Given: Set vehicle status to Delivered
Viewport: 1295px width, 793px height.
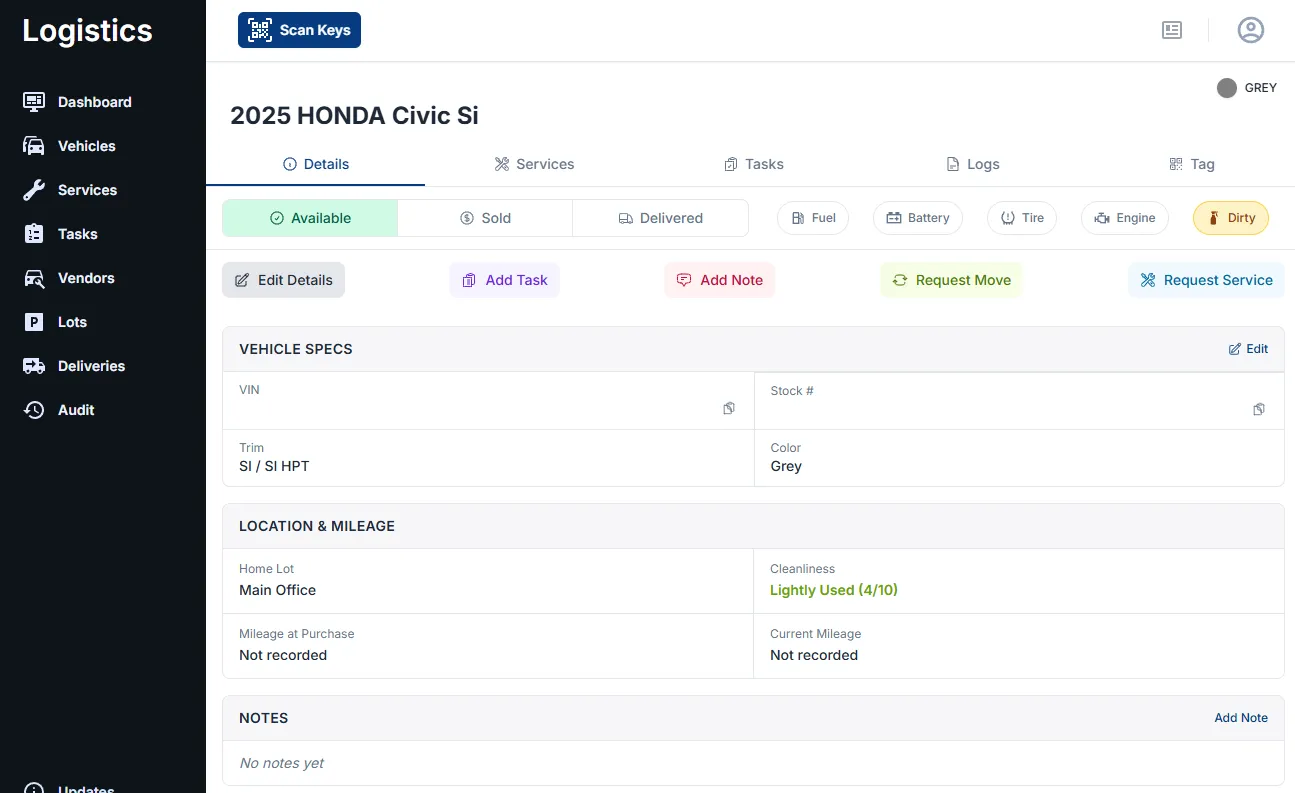Looking at the screenshot, I should point(660,218).
